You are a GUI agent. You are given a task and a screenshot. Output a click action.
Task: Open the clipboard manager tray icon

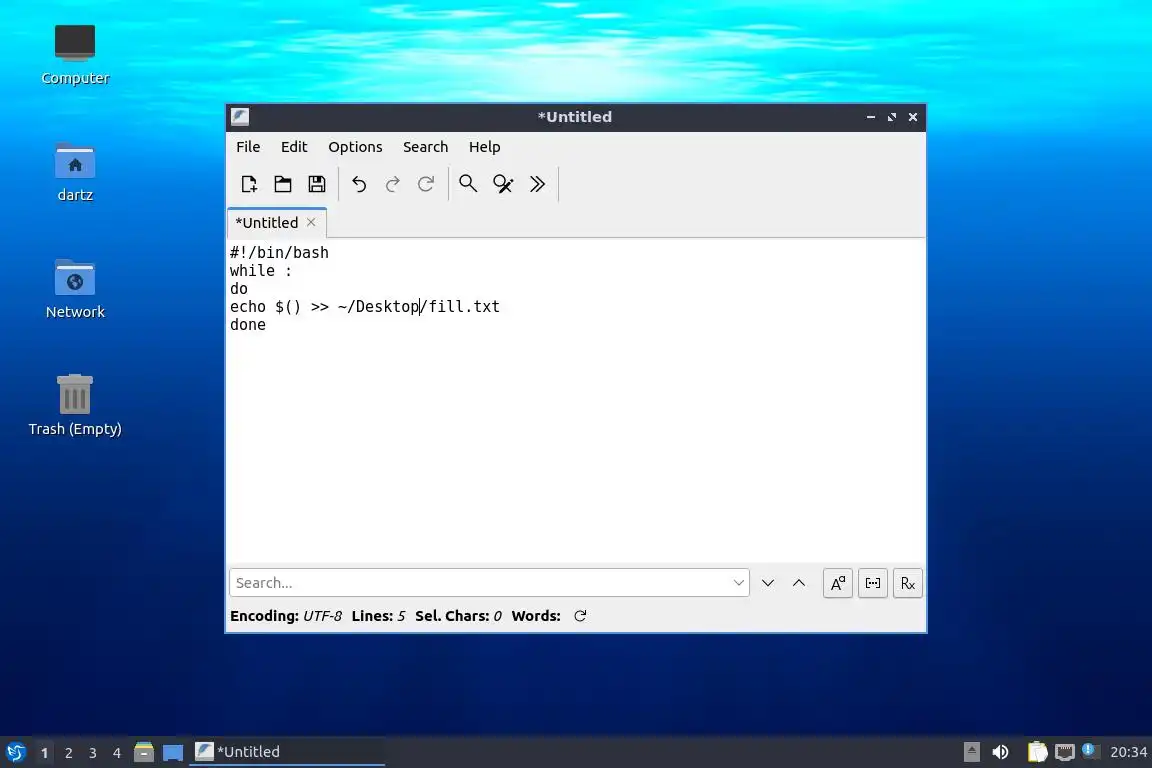[x=1037, y=752]
